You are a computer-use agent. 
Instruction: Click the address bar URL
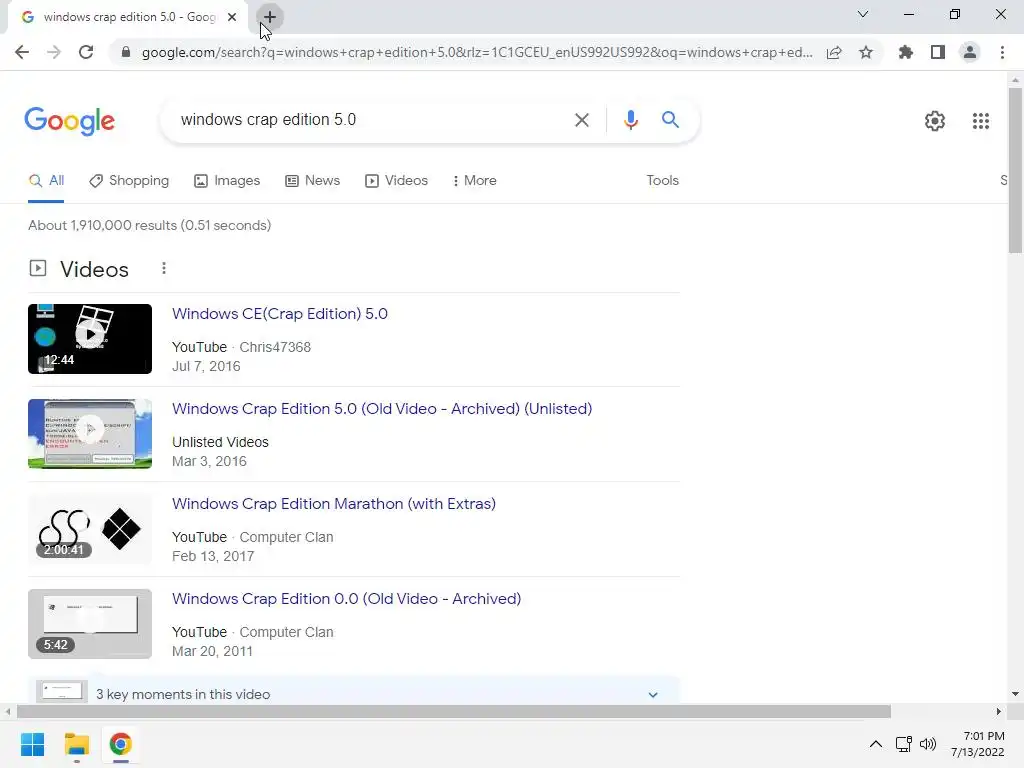click(477, 52)
